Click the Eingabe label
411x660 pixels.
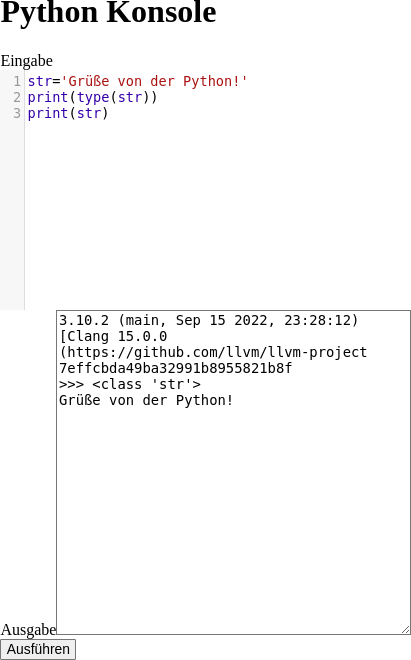27,61
